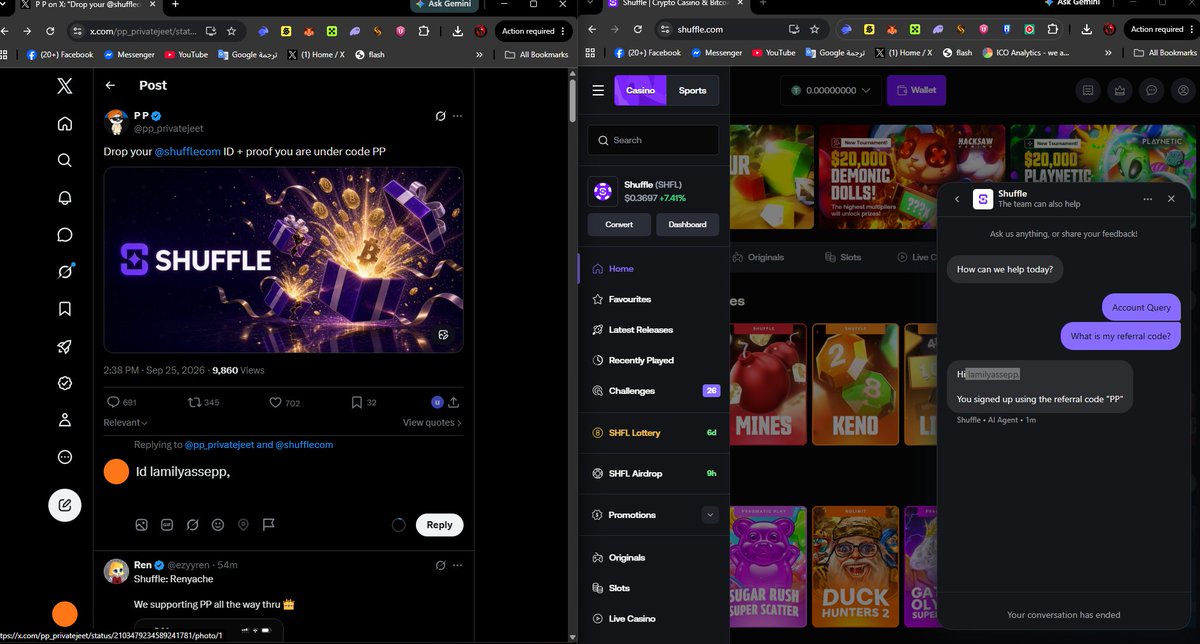Star the shuffle.com page in address bar
This screenshot has height=644, width=1200.
[x=815, y=30]
